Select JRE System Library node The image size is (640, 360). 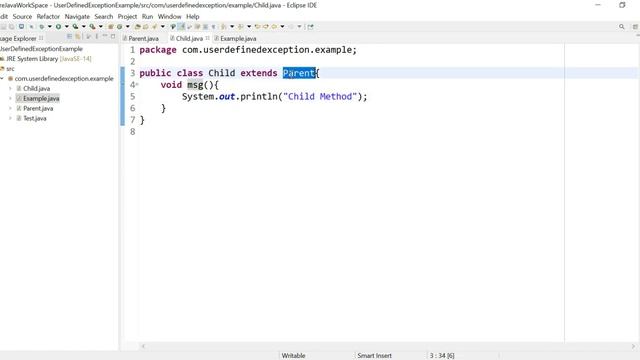pos(46,59)
